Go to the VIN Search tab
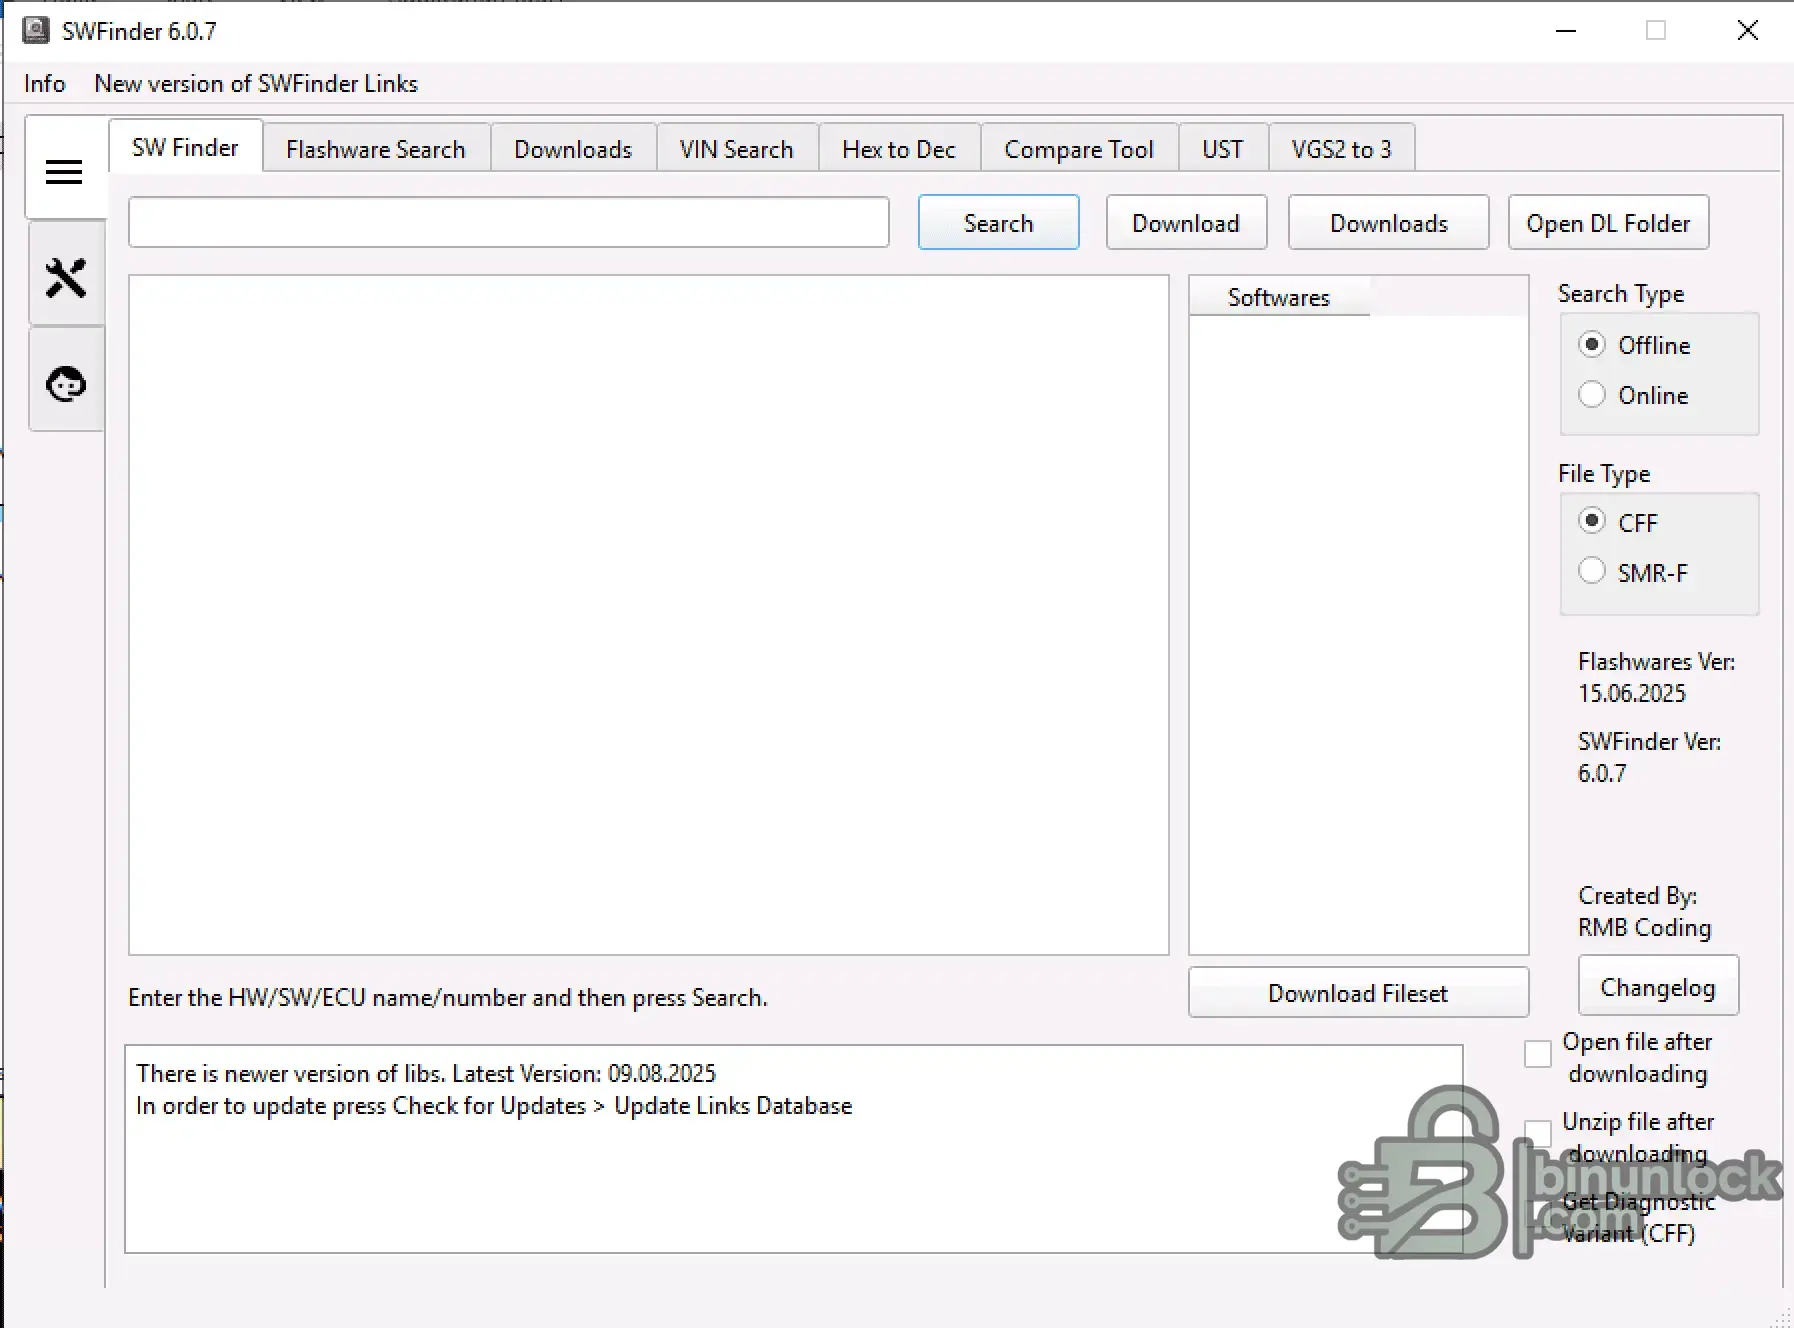The image size is (1794, 1328). point(737,149)
